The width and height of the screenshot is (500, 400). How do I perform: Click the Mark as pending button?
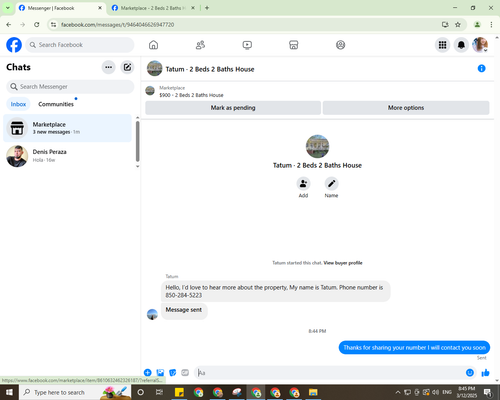pos(233,108)
